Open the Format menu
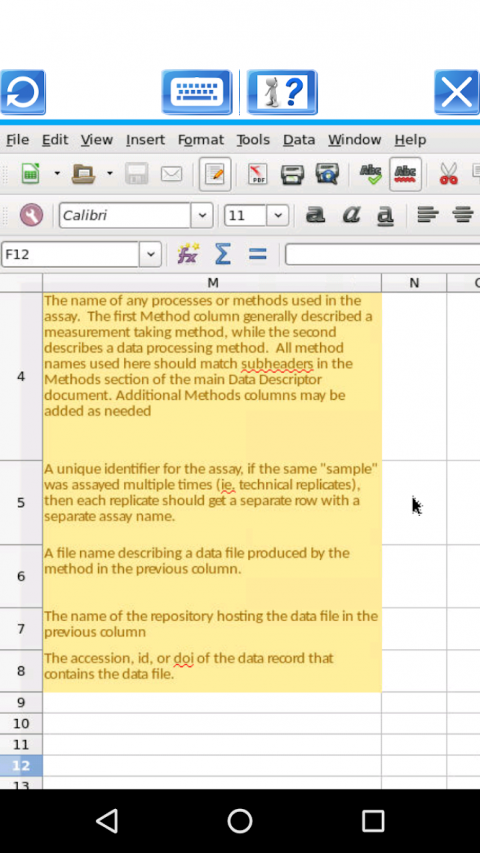 [x=201, y=140]
